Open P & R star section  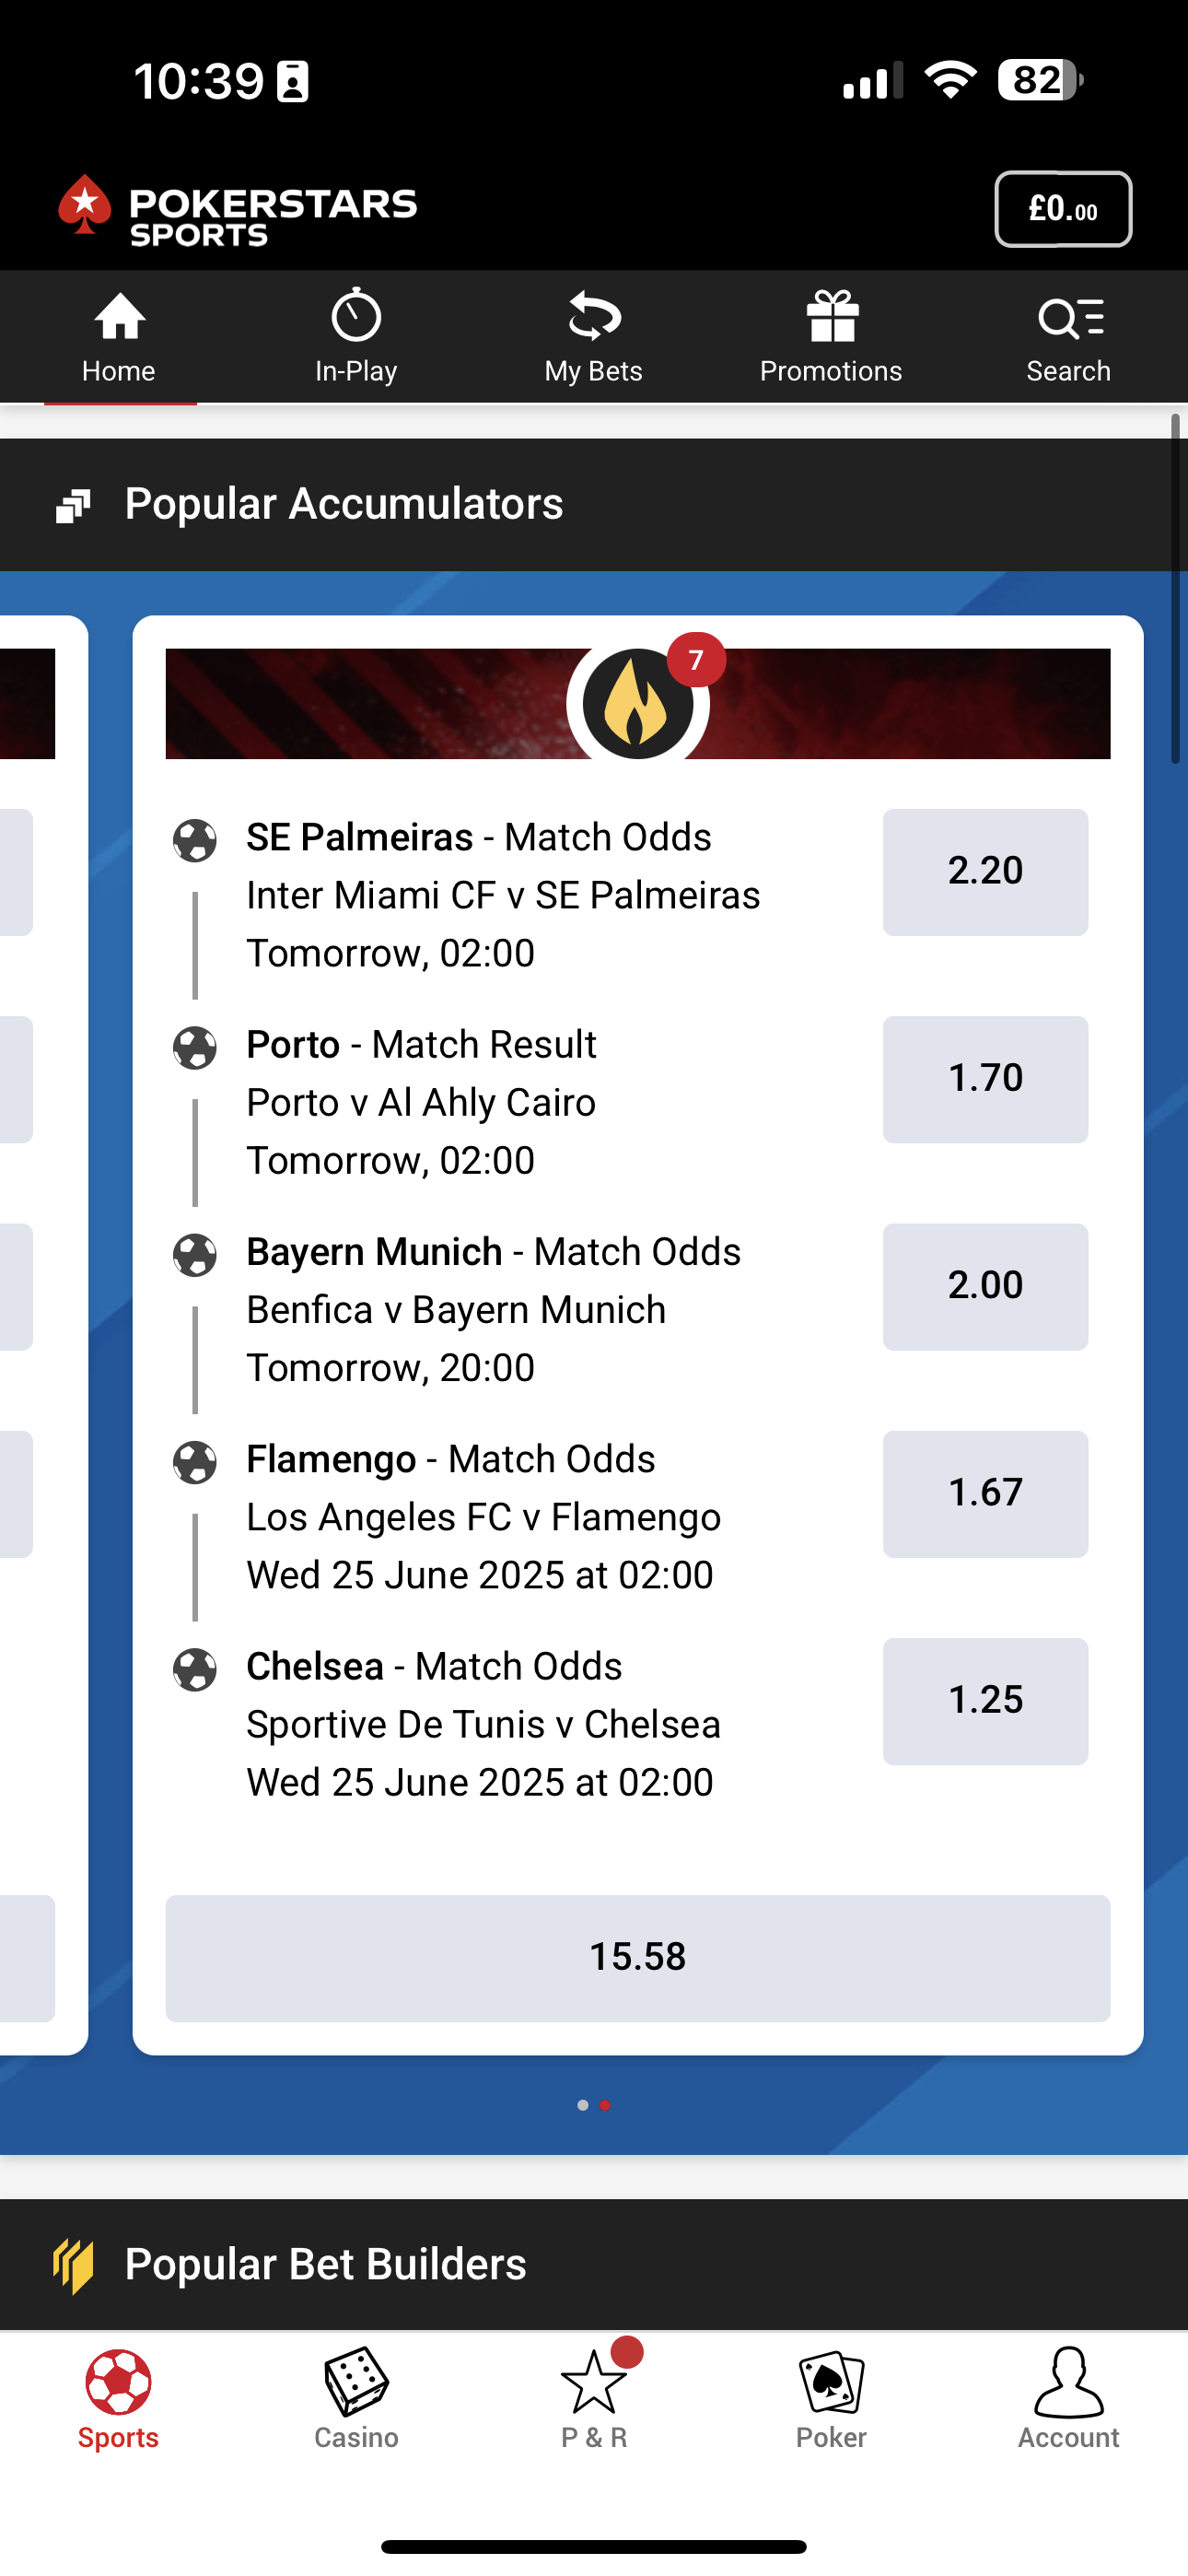594,2398
